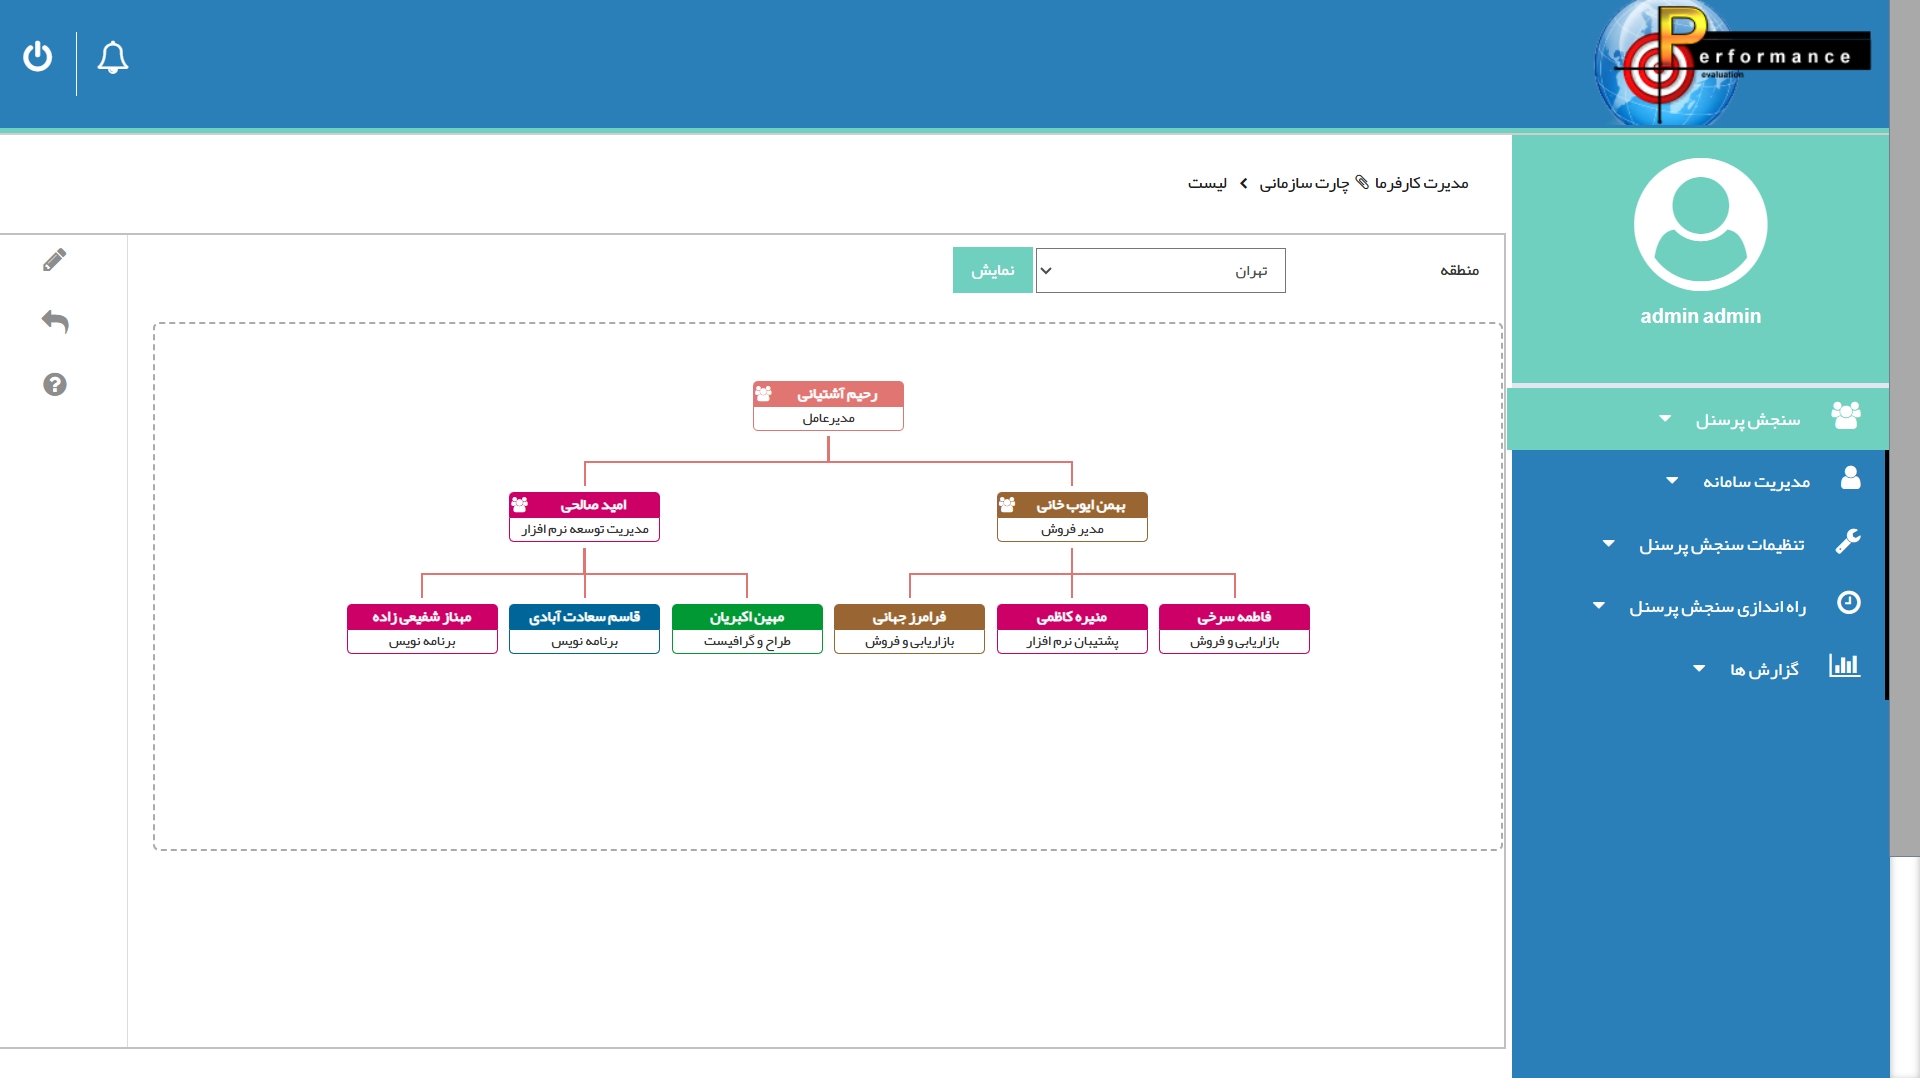The width and height of the screenshot is (1920, 1078).
Task: Click the back arrow icon
Action: click(x=55, y=322)
